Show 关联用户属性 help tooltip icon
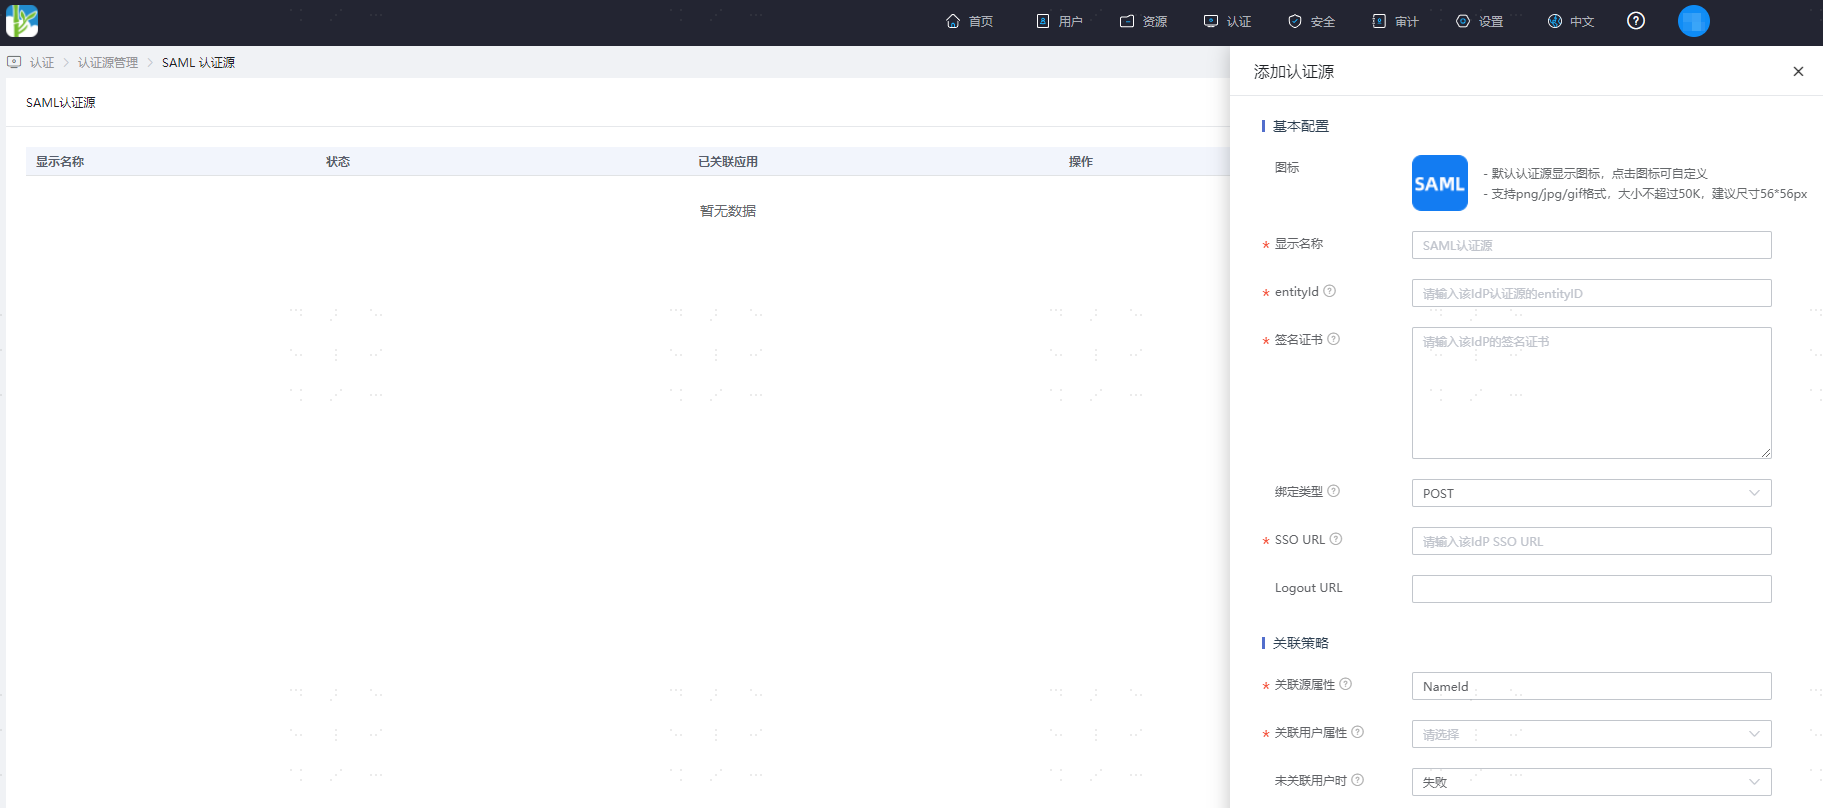Screen dimensions: 1823x808 pyautogui.click(x=1358, y=732)
